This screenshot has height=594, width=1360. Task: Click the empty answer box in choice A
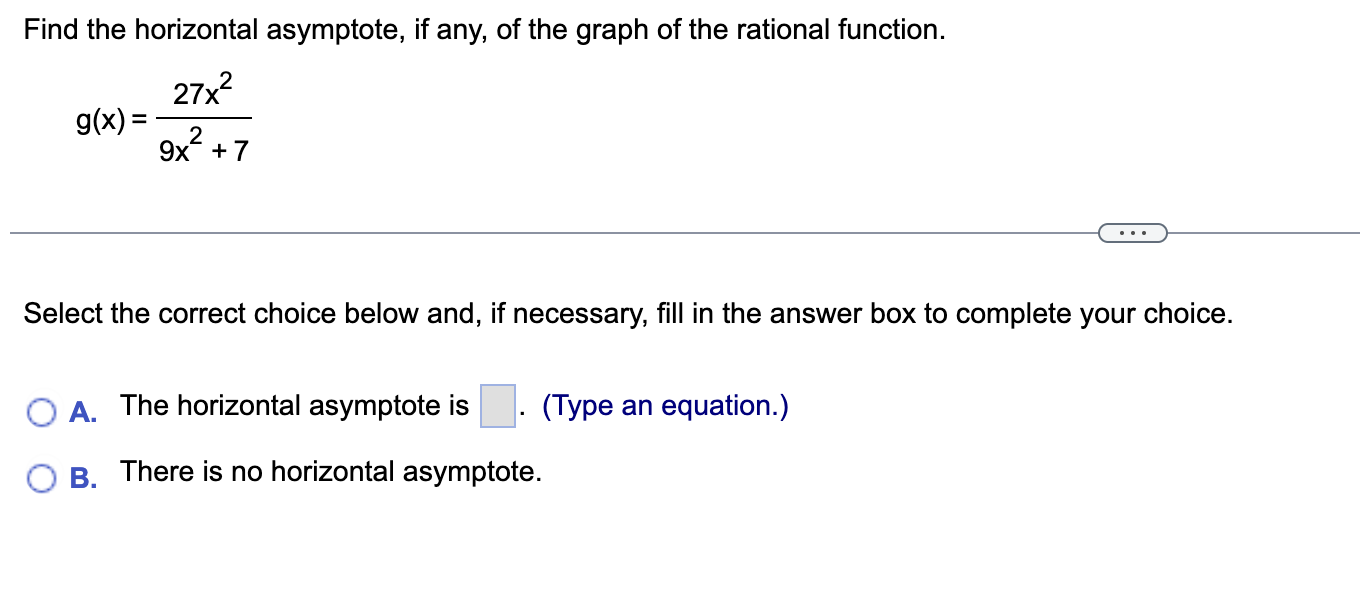click(498, 404)
